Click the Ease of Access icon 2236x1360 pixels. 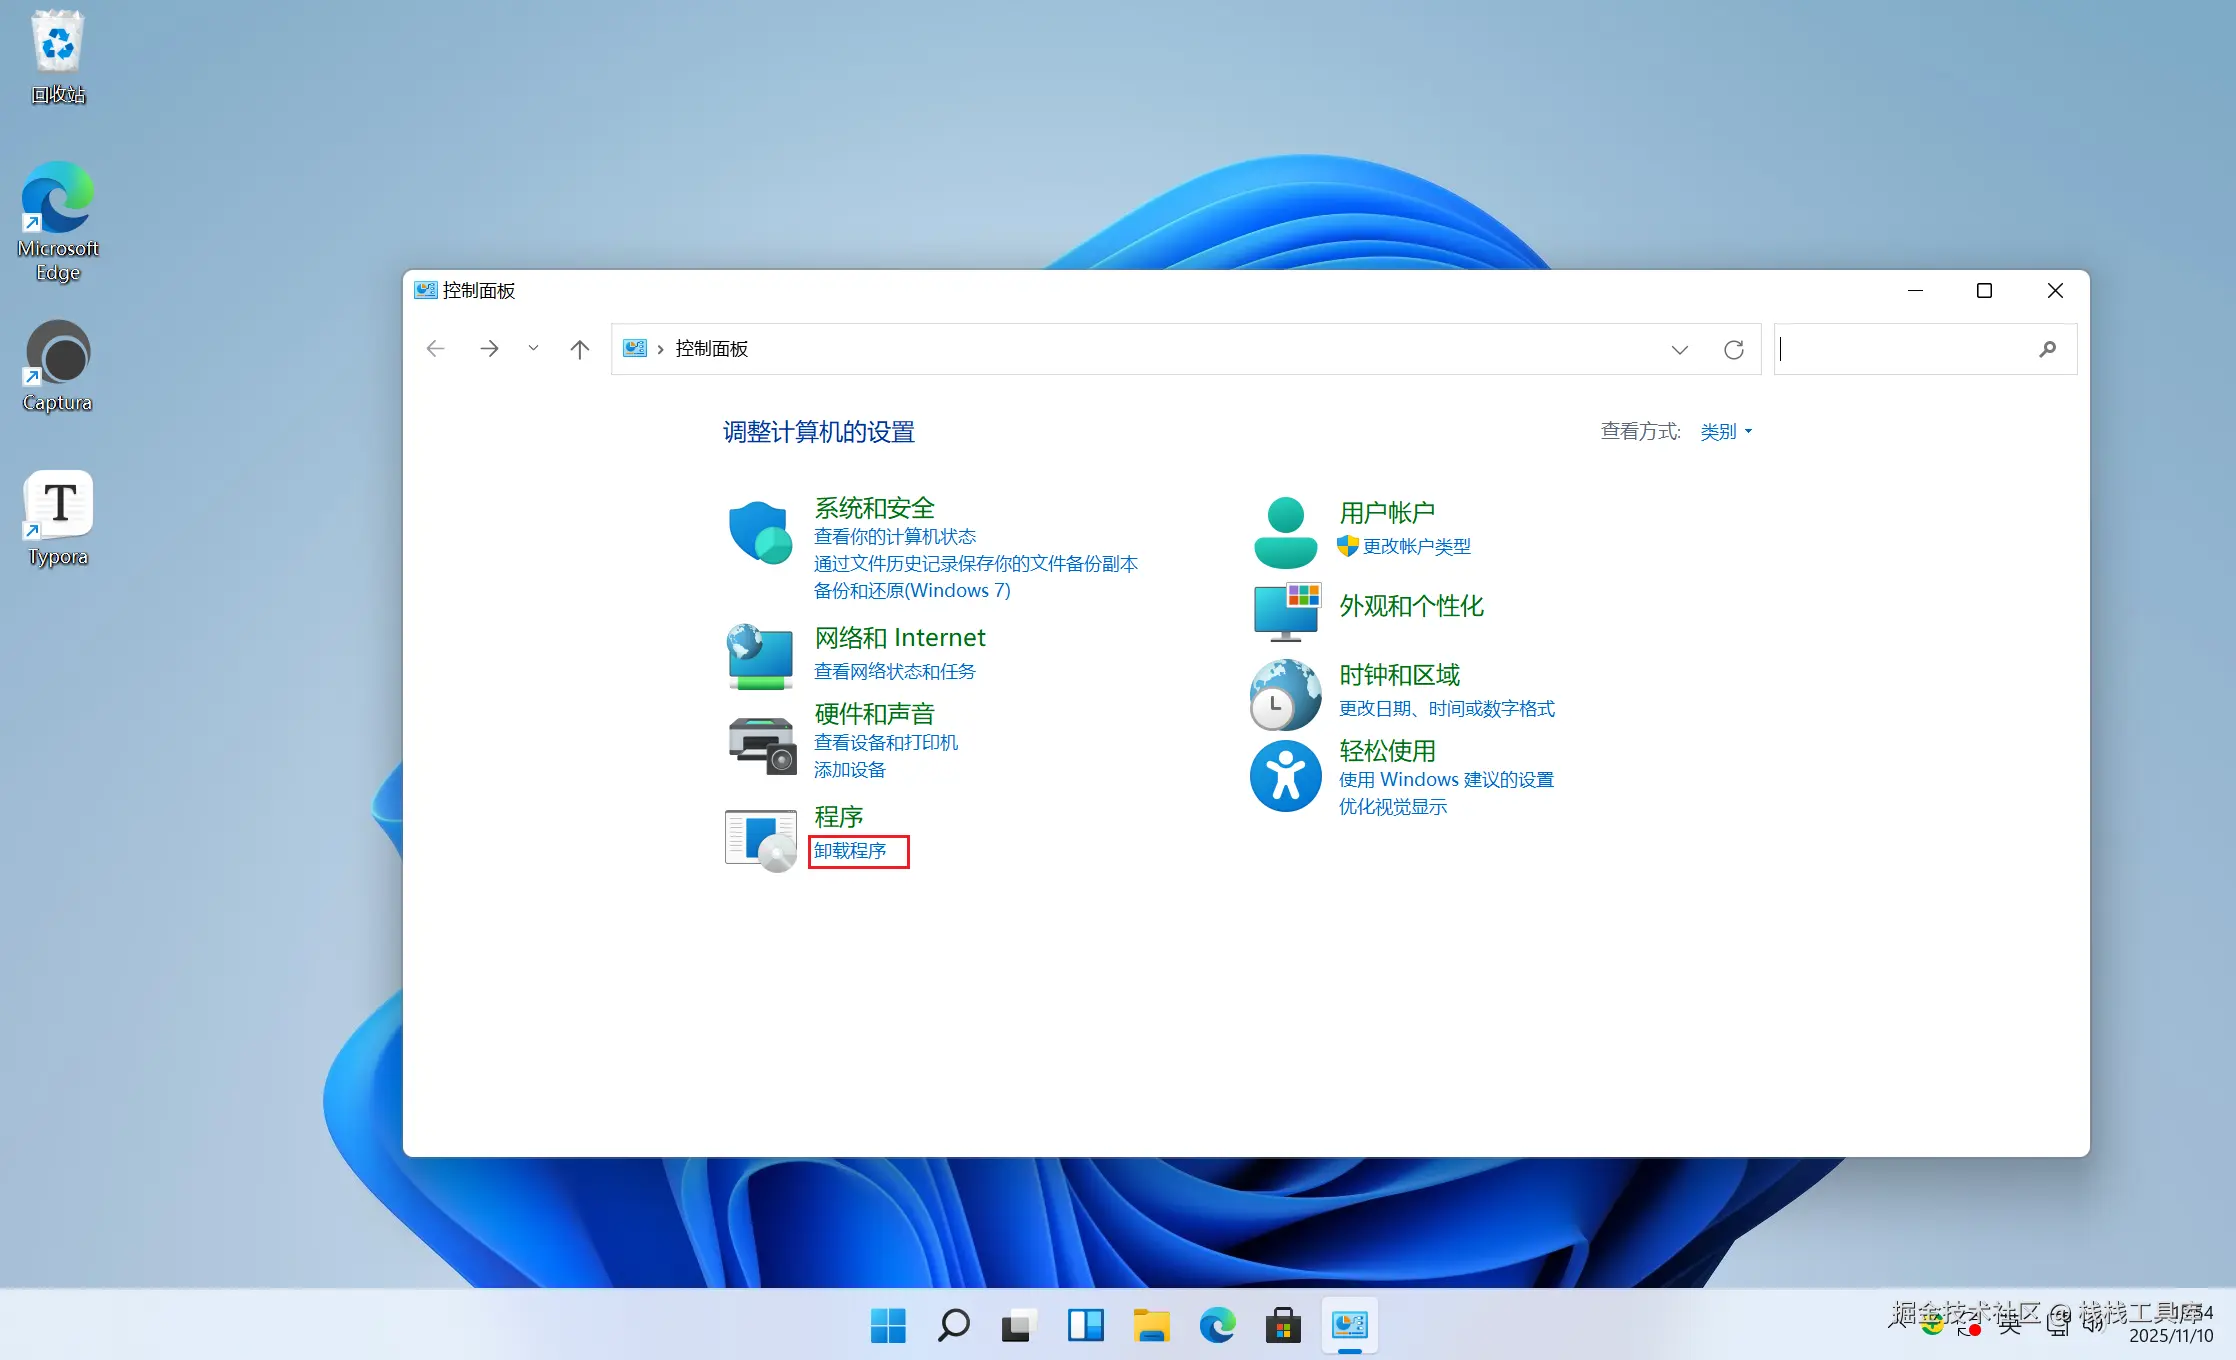coord(1285,776)
